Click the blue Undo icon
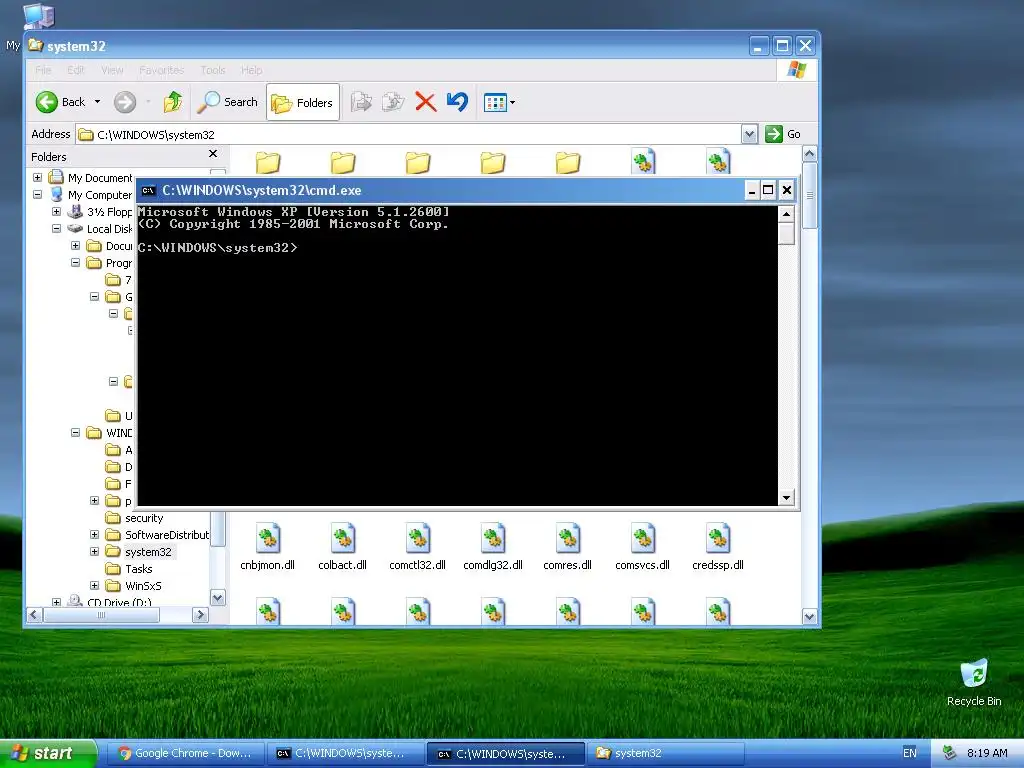The width and height of the screenshot is (1024, 768). point(457,102)
